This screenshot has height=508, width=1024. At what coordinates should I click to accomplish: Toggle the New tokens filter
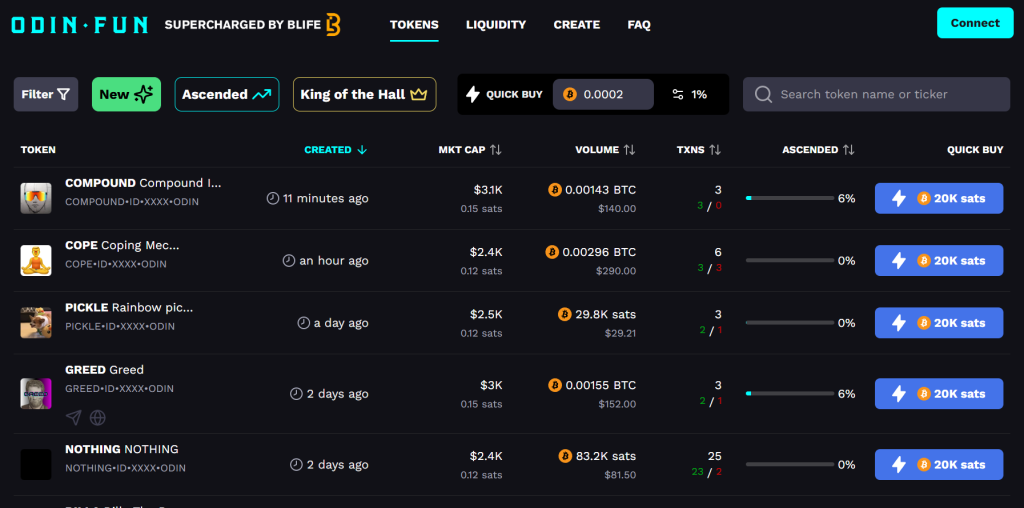pos(126,95)
